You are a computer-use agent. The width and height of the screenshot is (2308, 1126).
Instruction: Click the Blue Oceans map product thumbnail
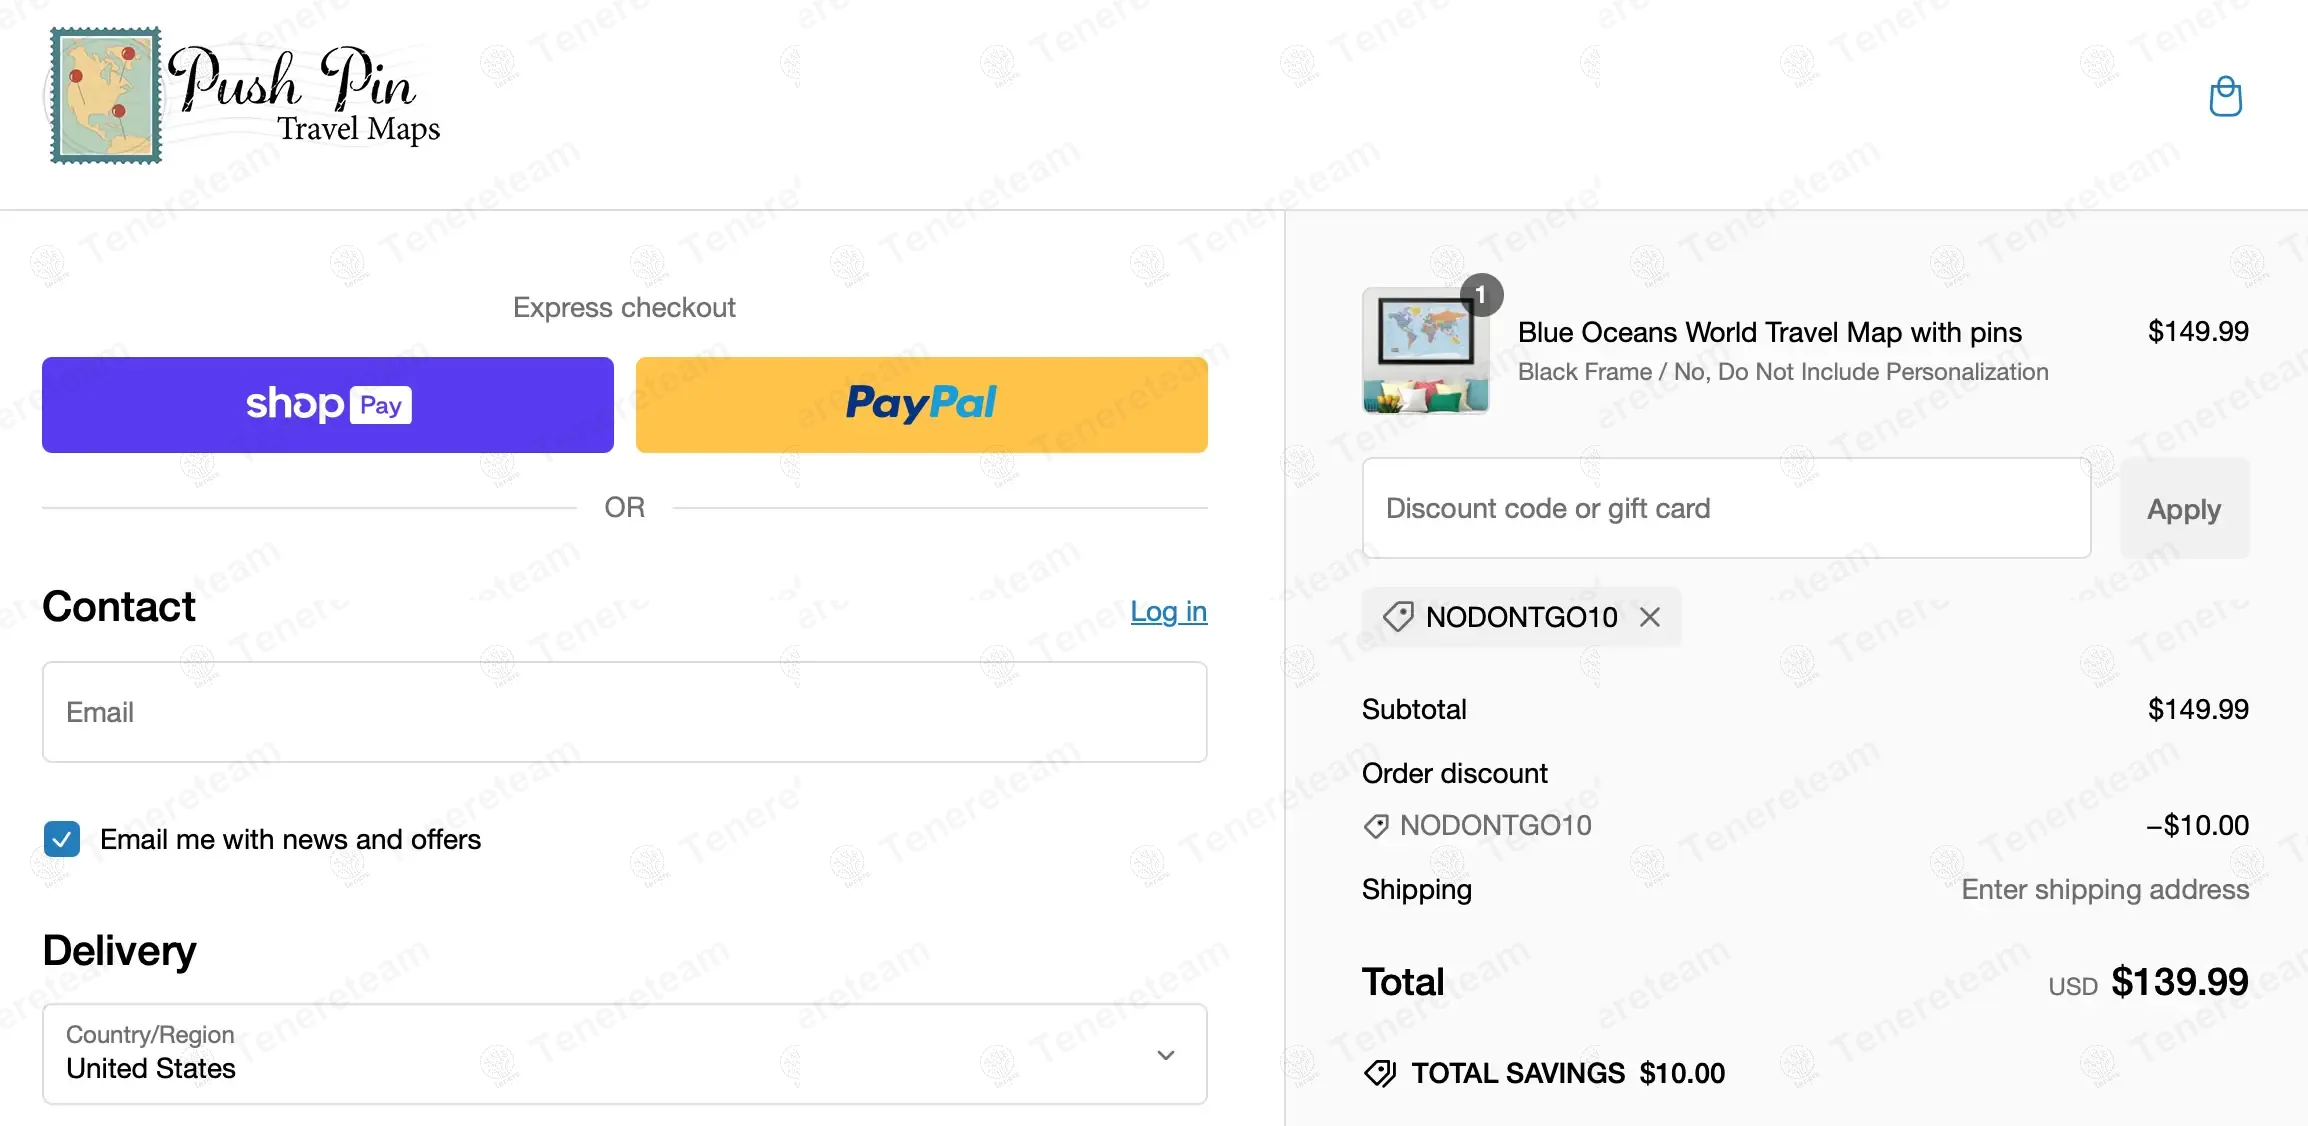tap(1426, 351)
